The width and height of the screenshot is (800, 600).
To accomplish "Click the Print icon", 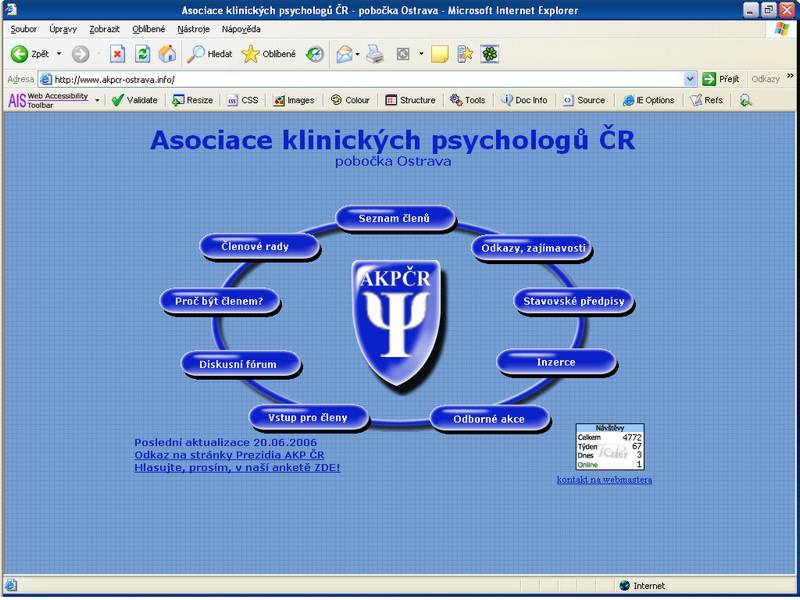I will pyautogui.click(x=374, y=54).
